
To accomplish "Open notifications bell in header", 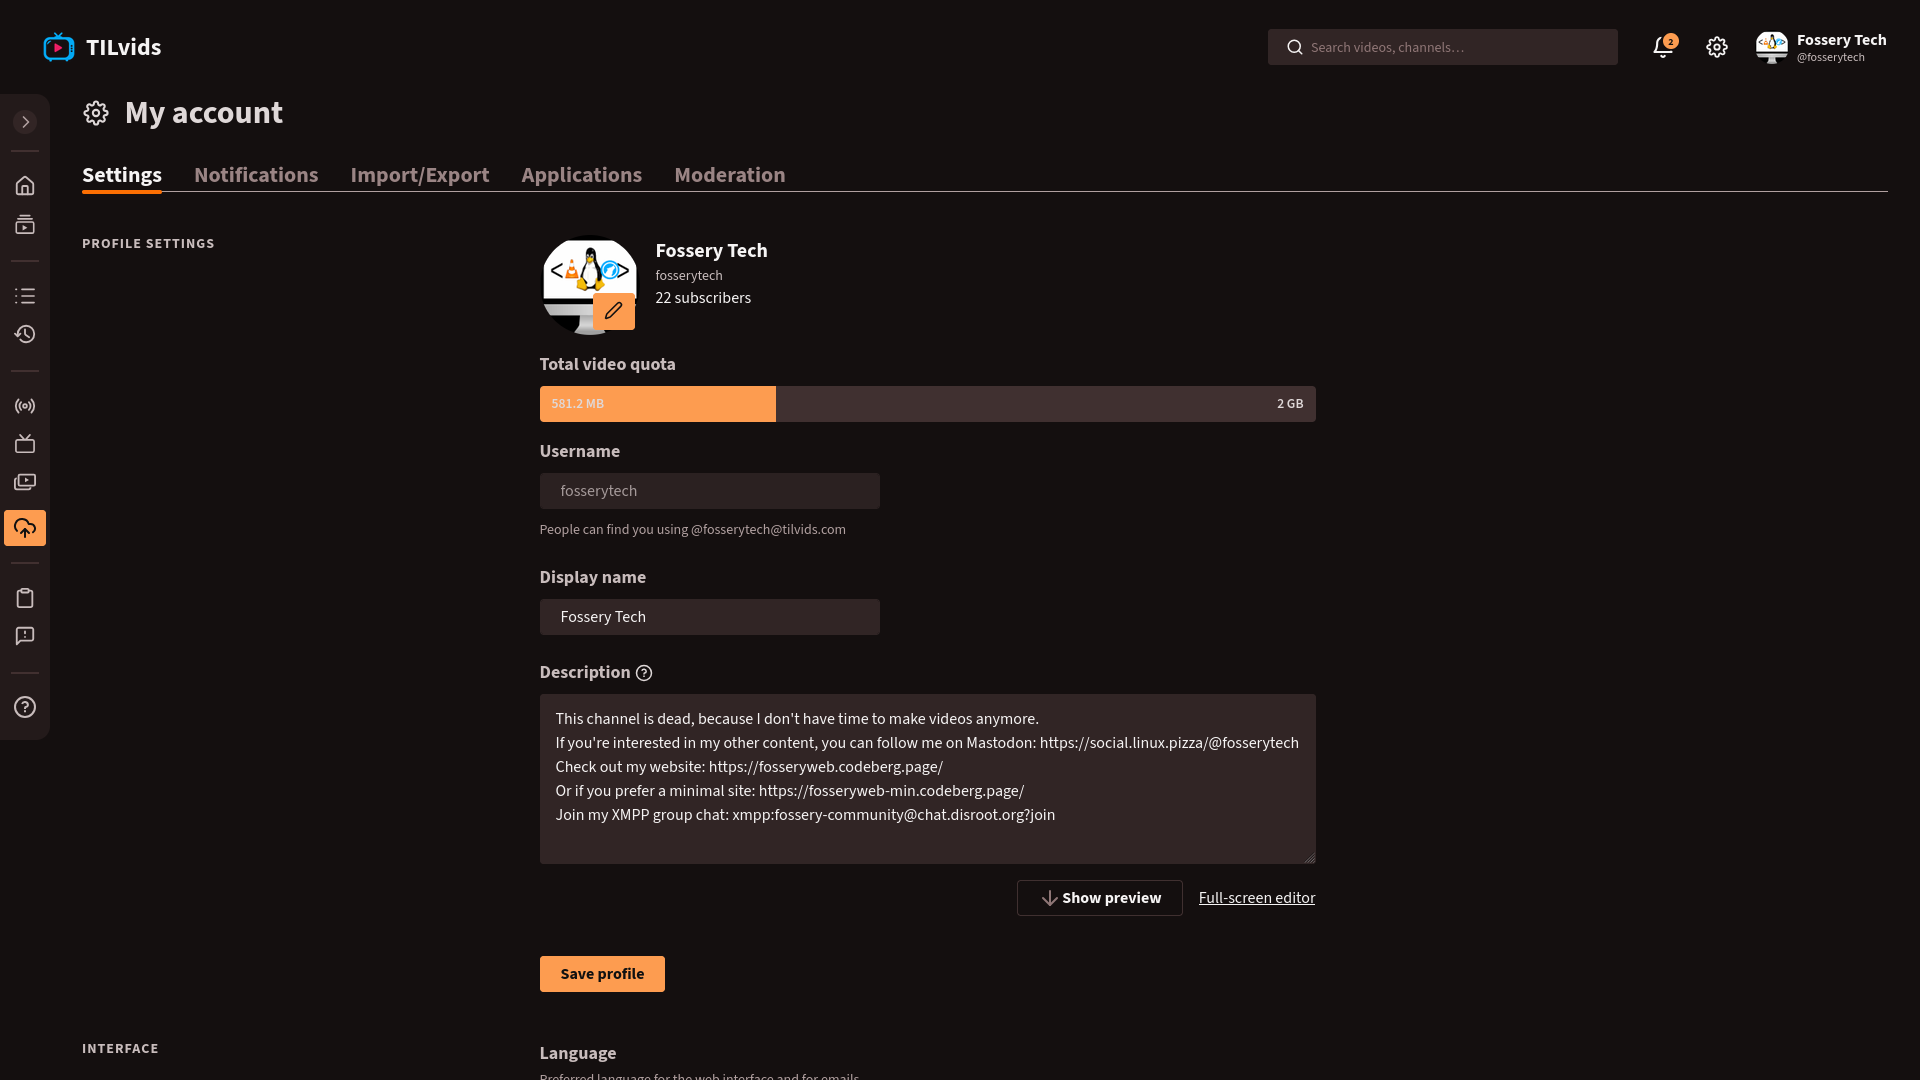I will click(1663, 47).
